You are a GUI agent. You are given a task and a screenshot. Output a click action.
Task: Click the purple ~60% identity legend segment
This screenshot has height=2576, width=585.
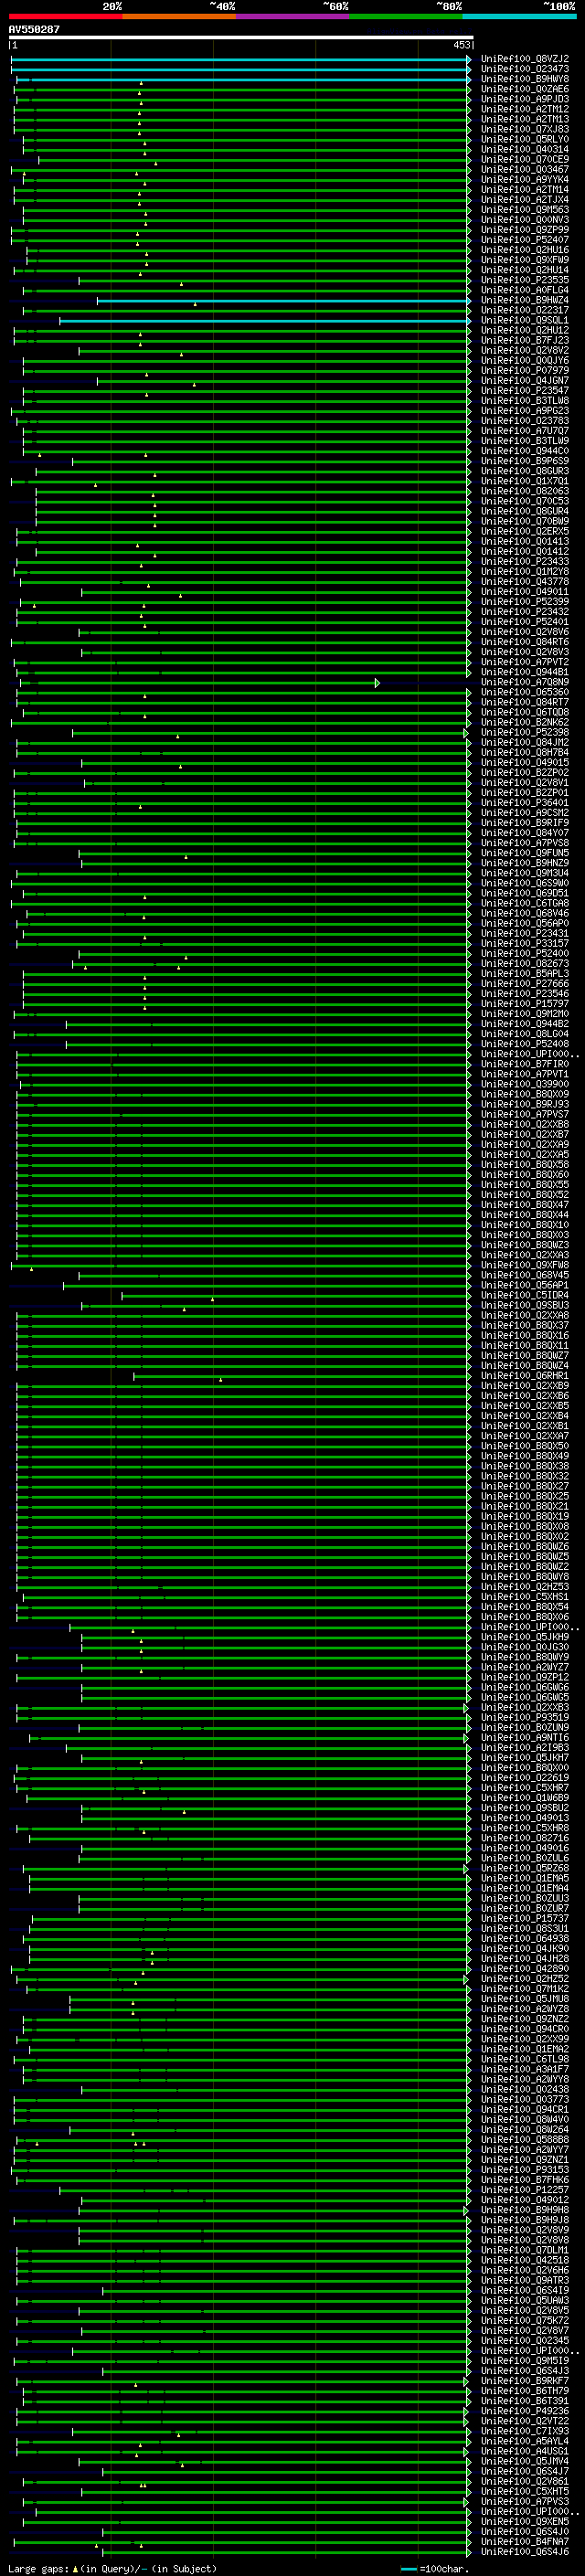[292, 16]
